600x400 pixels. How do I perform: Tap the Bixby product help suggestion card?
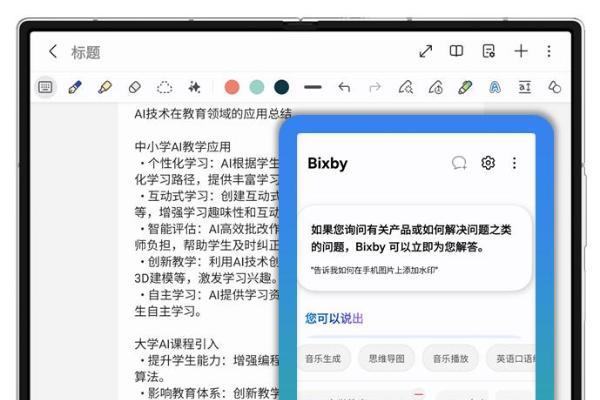coord(415,248)
